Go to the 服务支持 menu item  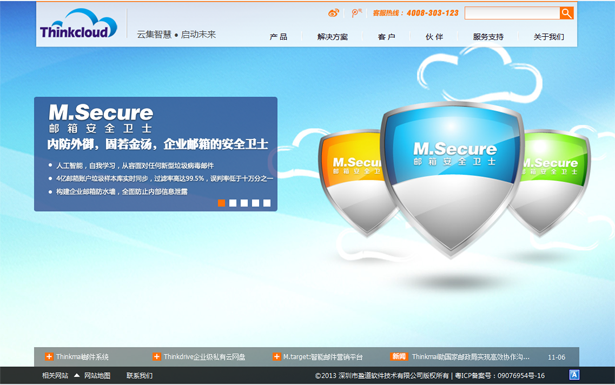coord(488,37)
